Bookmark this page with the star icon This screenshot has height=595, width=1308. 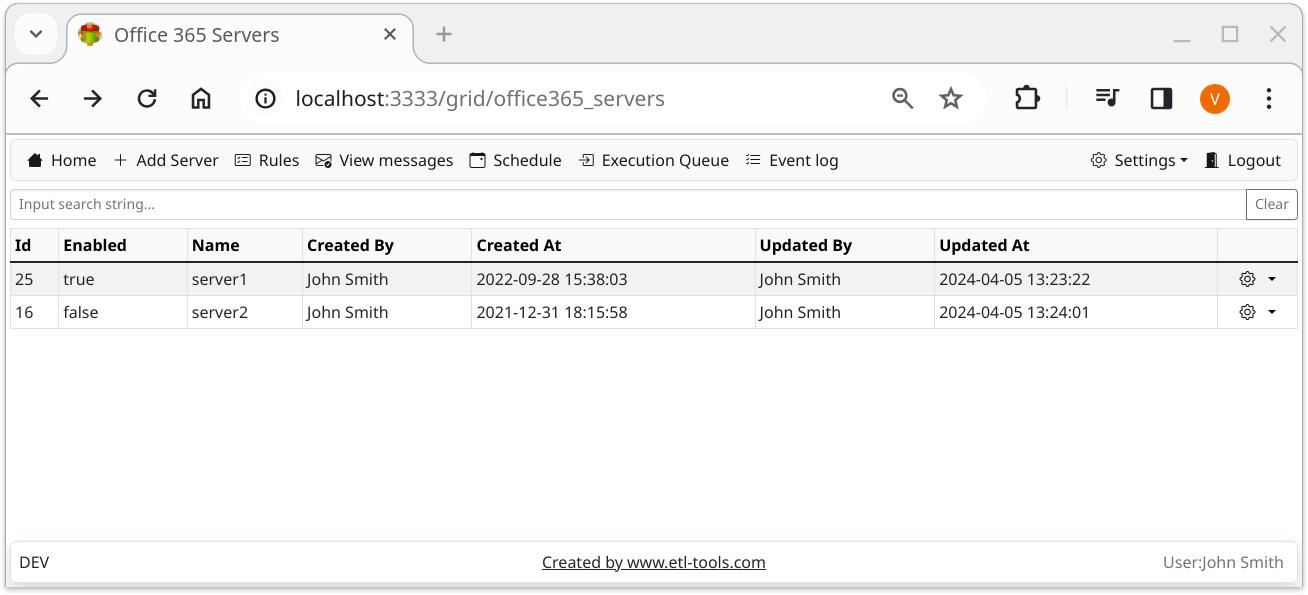(x=951, y=98)
